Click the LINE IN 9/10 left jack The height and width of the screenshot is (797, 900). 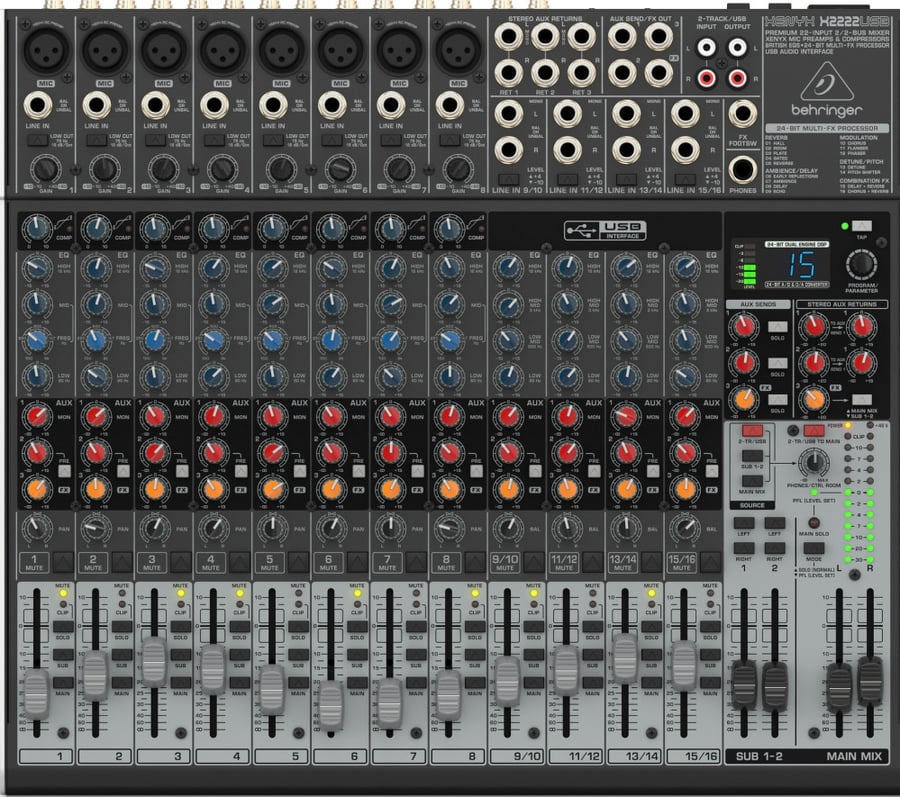coord(509,114)
